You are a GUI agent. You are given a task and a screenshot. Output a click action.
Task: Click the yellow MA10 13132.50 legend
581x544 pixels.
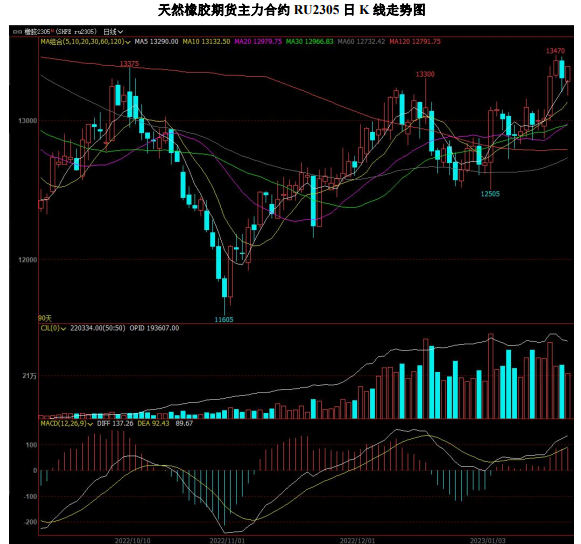(x=206, y=42)
